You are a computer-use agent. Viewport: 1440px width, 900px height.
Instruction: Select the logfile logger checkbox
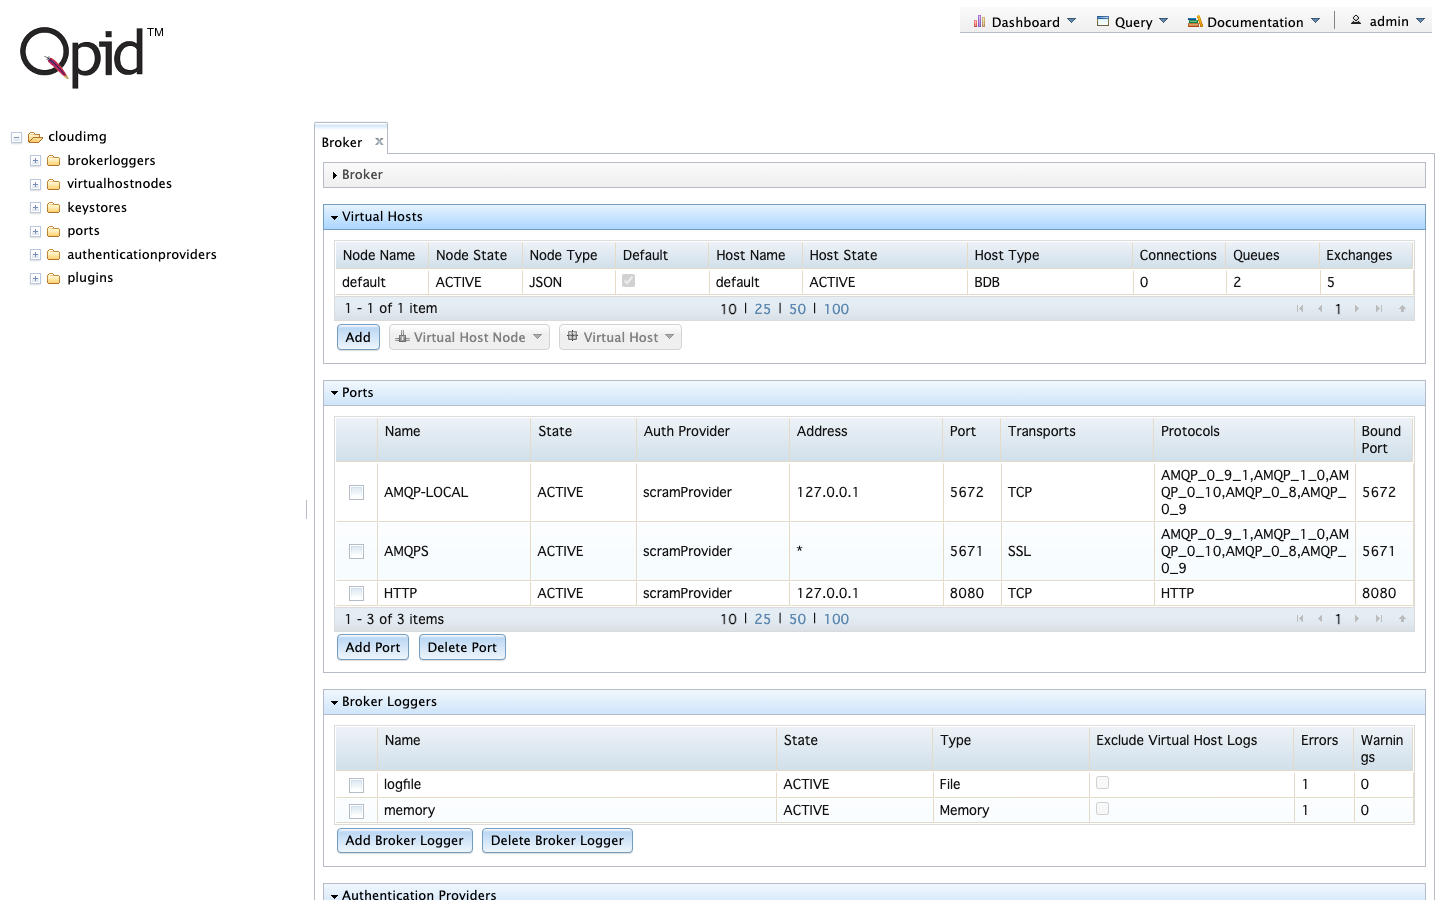tap(356, 785)
